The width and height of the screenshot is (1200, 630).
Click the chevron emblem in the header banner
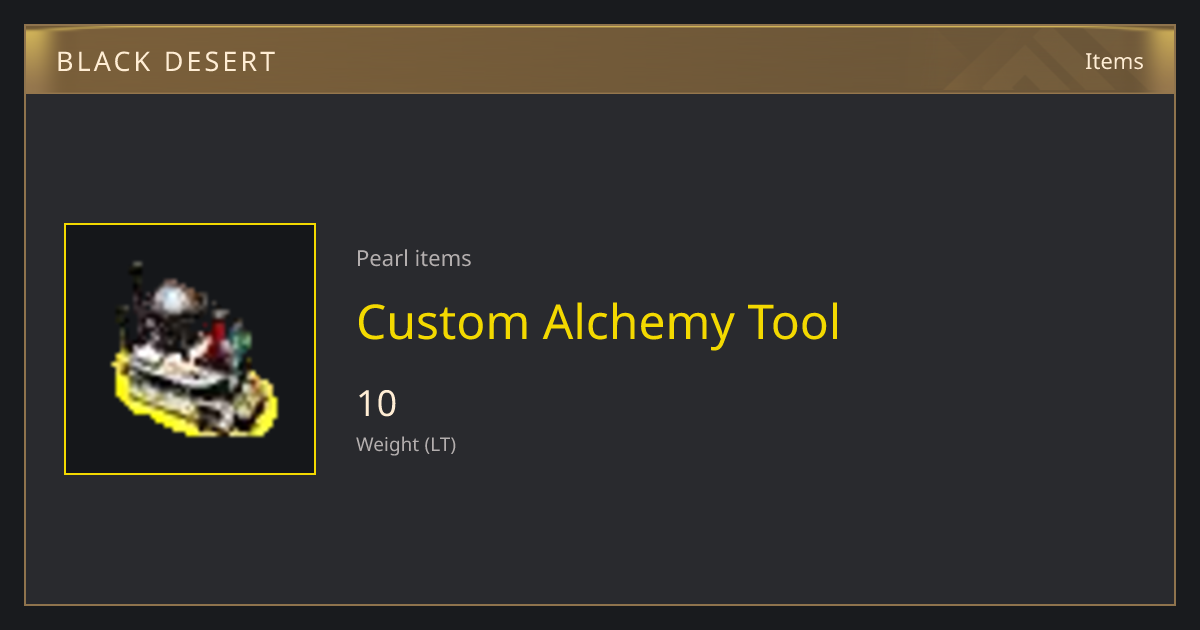[1040, 62]
